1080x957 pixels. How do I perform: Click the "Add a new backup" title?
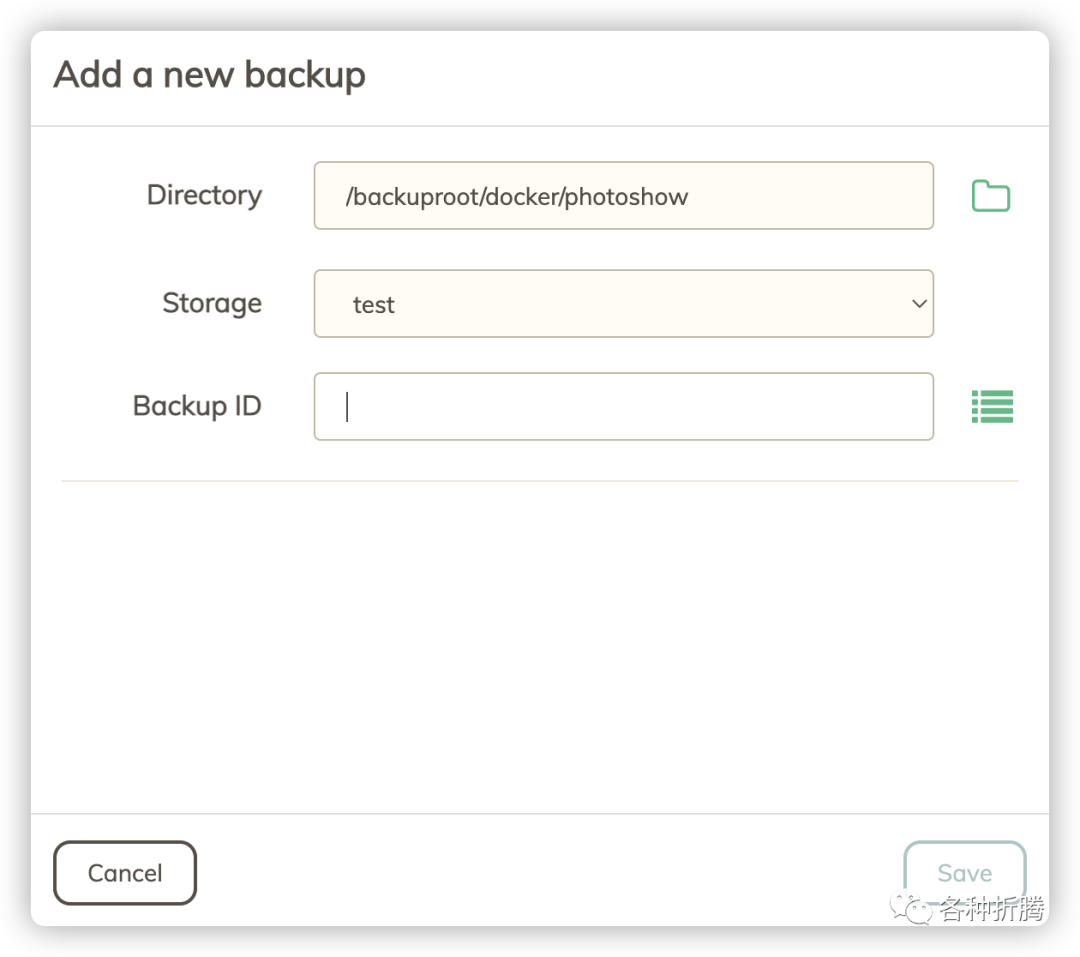[210, 75]
